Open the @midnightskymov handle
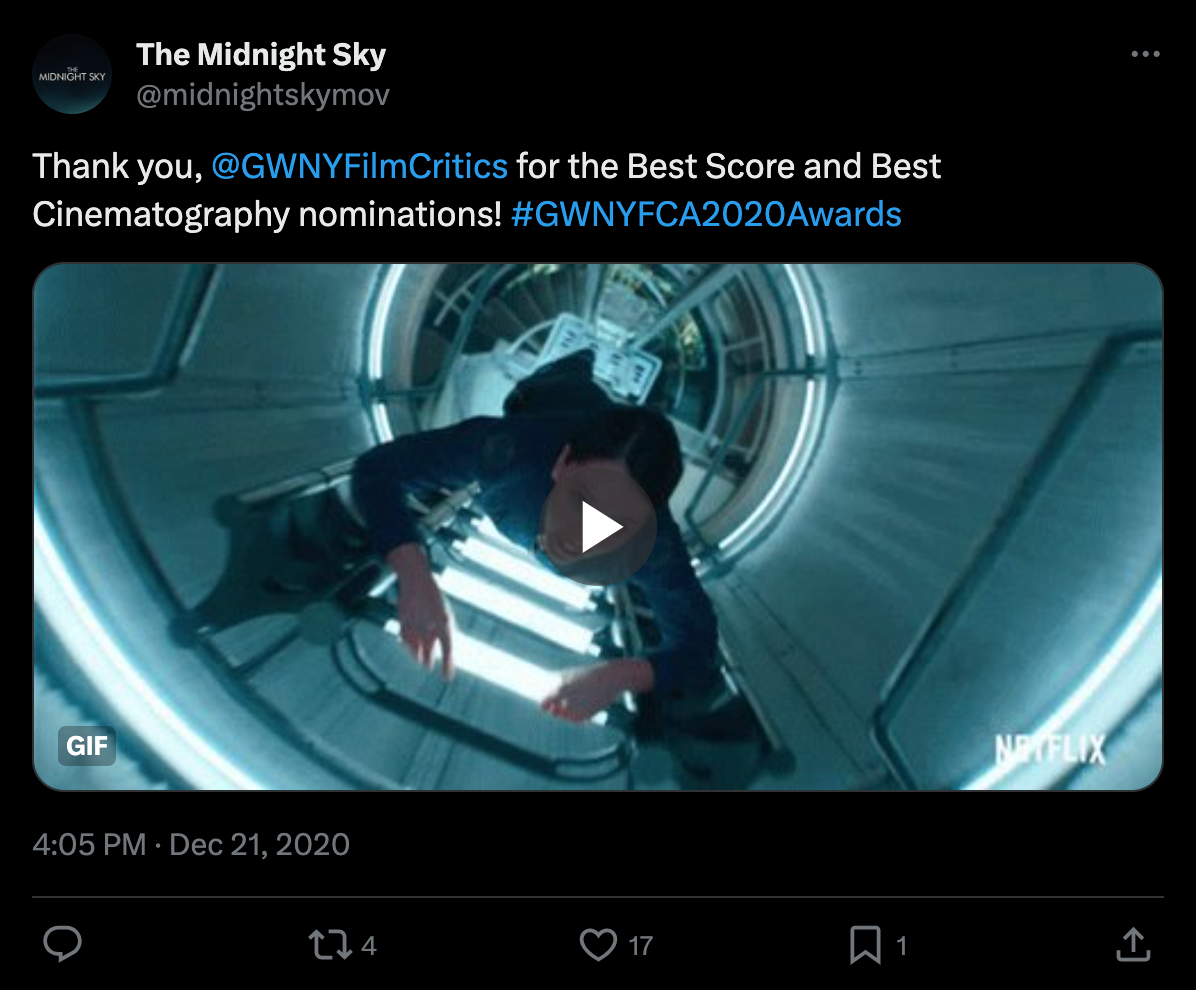 pos(262,95)
